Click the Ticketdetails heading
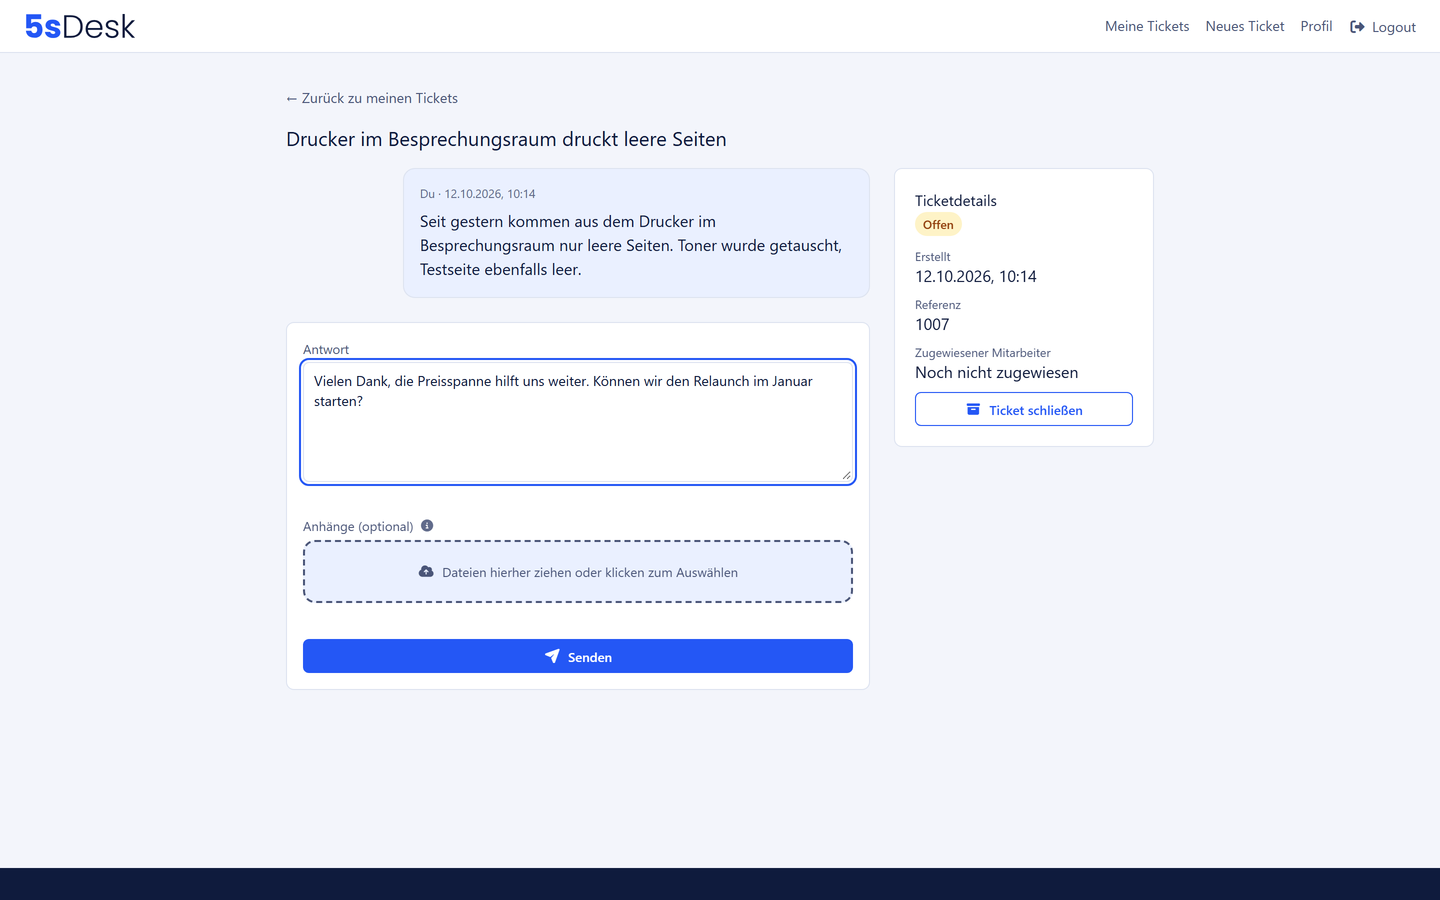 tap(956, 200)
